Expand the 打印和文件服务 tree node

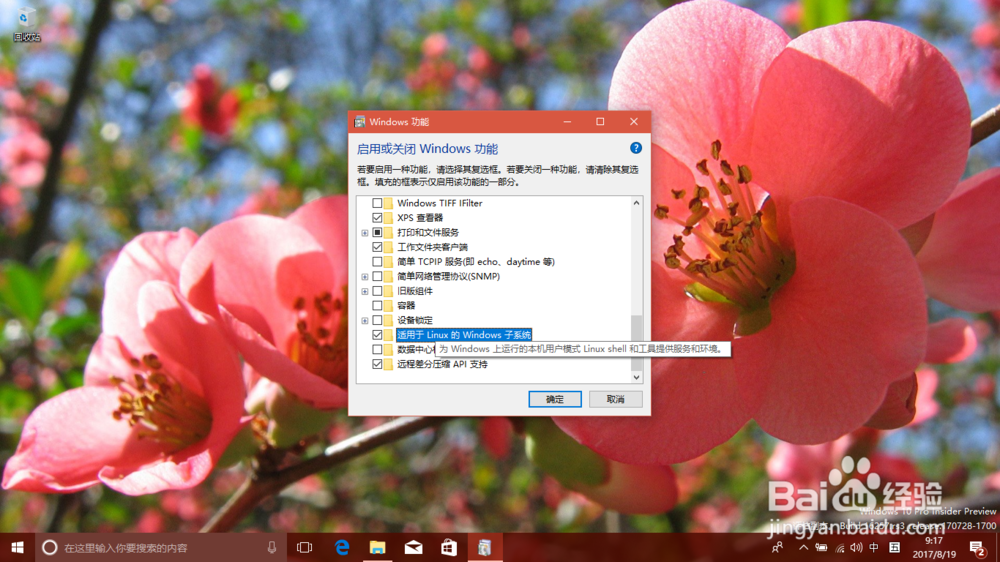coord(364,233)
